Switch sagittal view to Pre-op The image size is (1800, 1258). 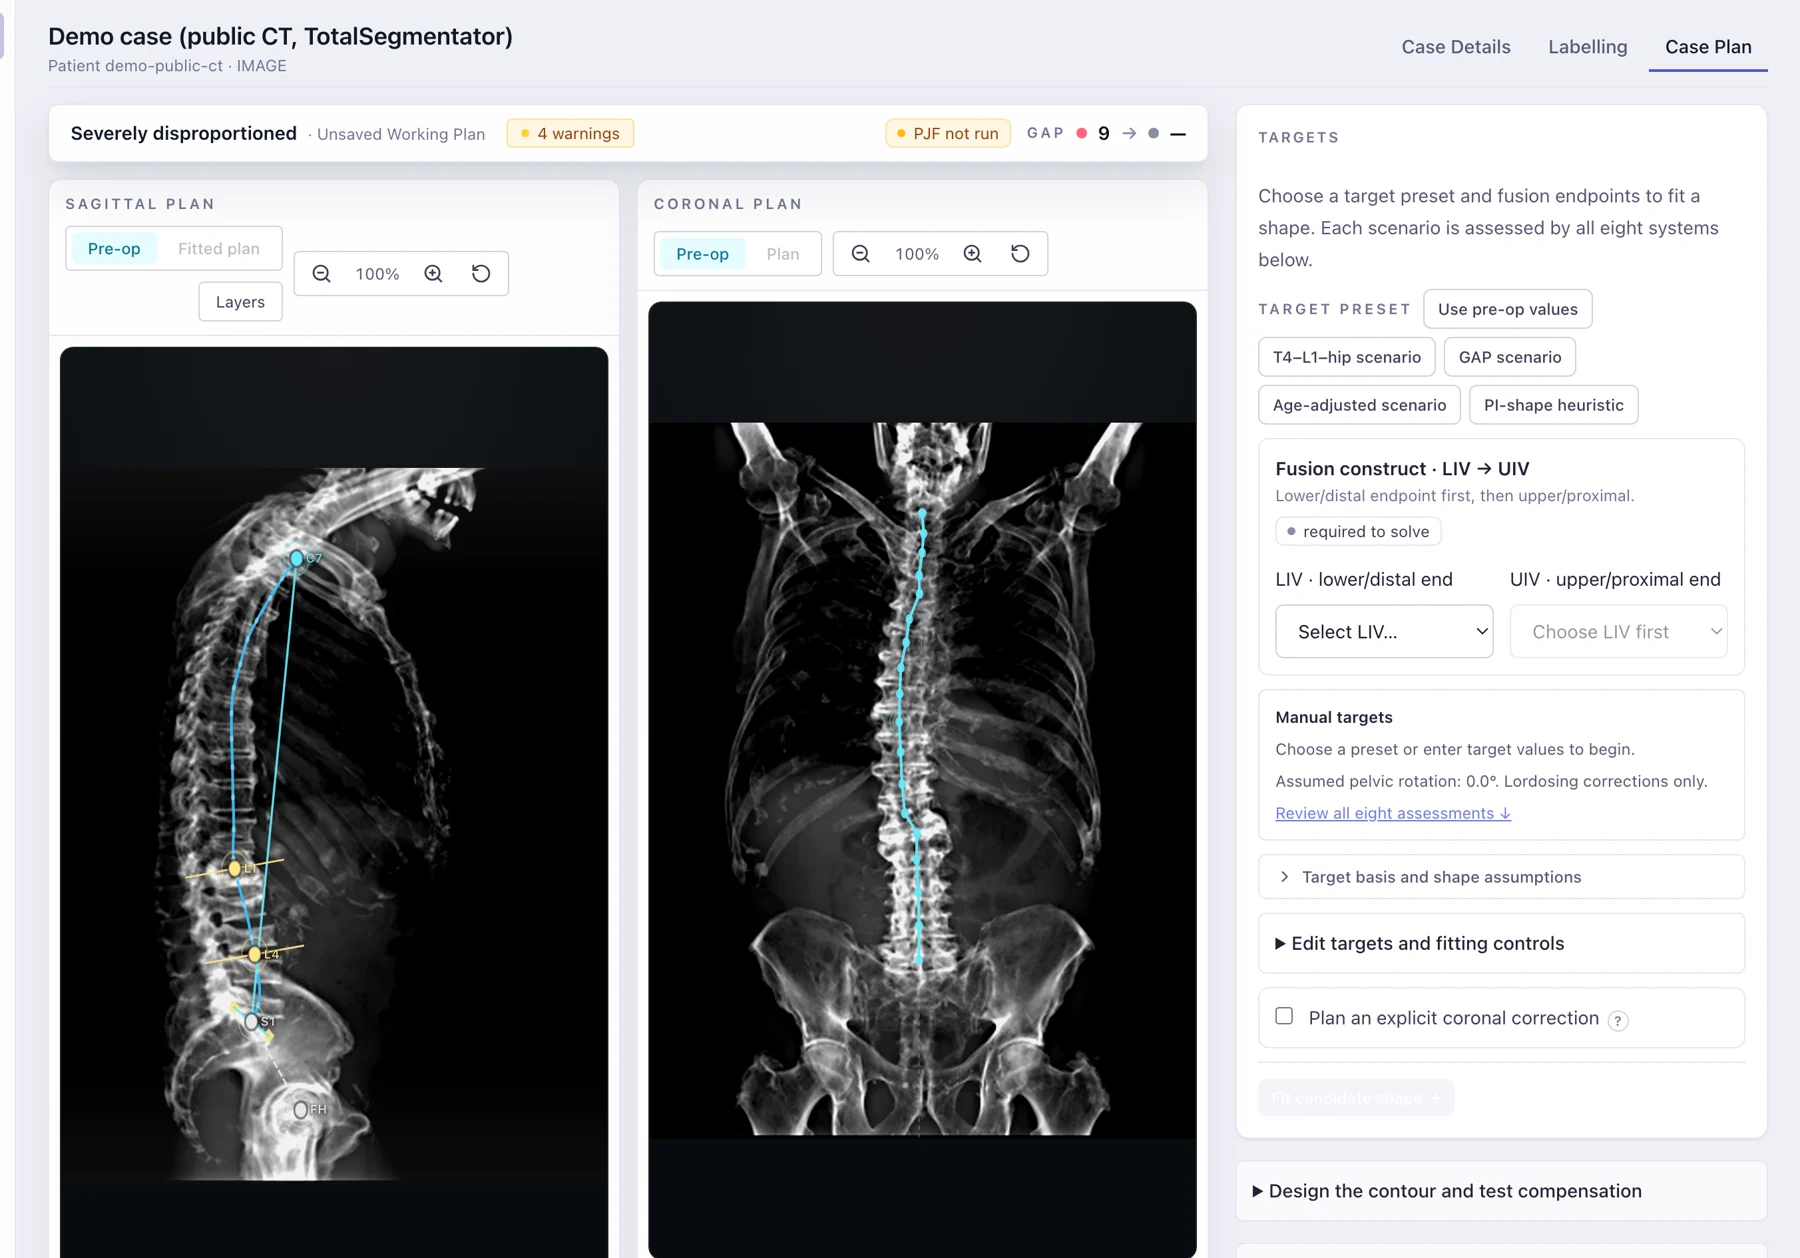click(114, 249)
